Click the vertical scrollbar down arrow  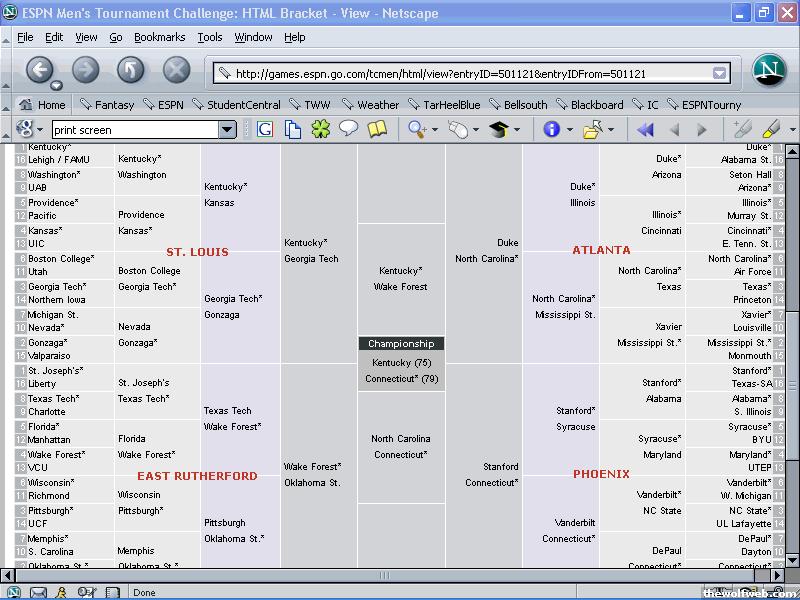point(792,559)
